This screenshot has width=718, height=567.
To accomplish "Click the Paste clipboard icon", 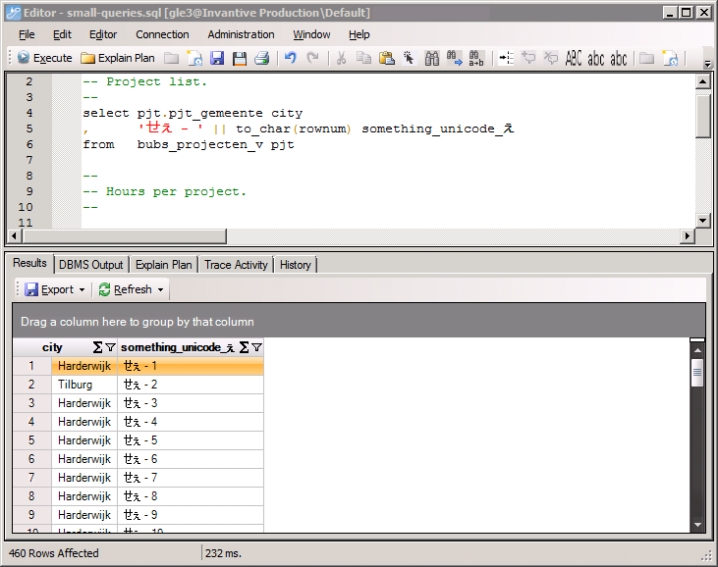I will (x=386, y=58).
